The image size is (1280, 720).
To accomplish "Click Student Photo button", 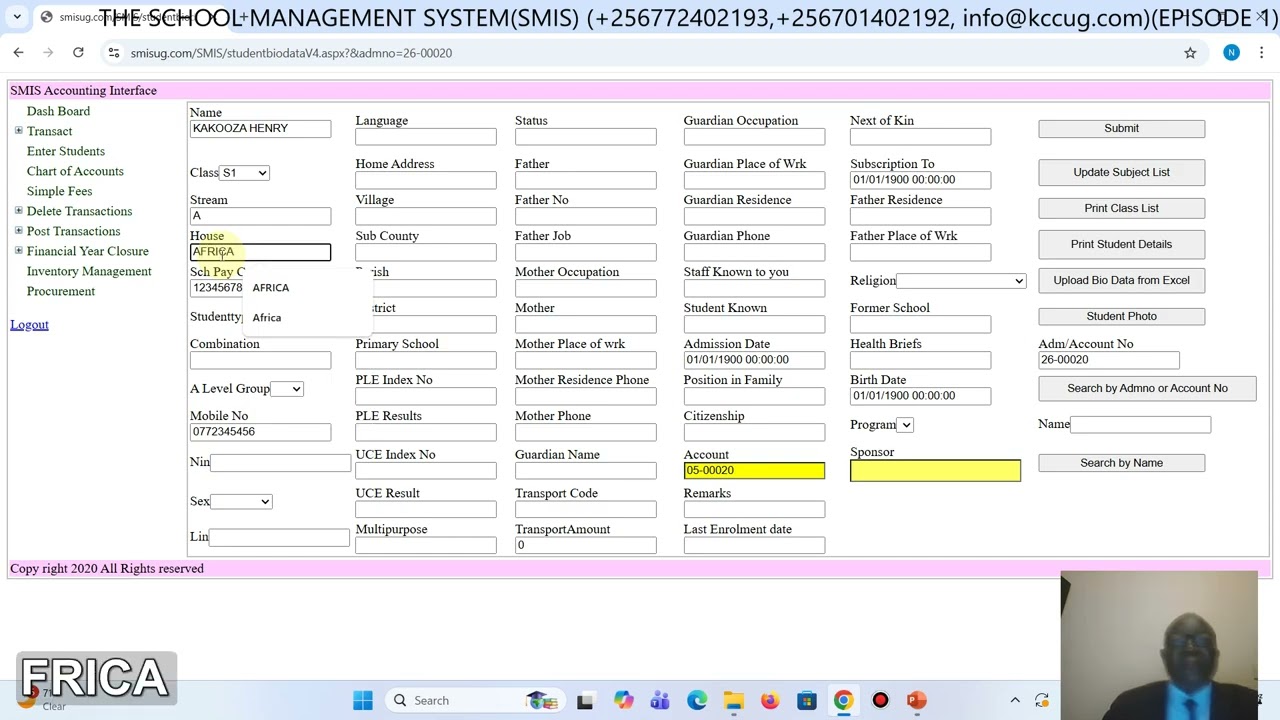I will tap(1121, 316).
